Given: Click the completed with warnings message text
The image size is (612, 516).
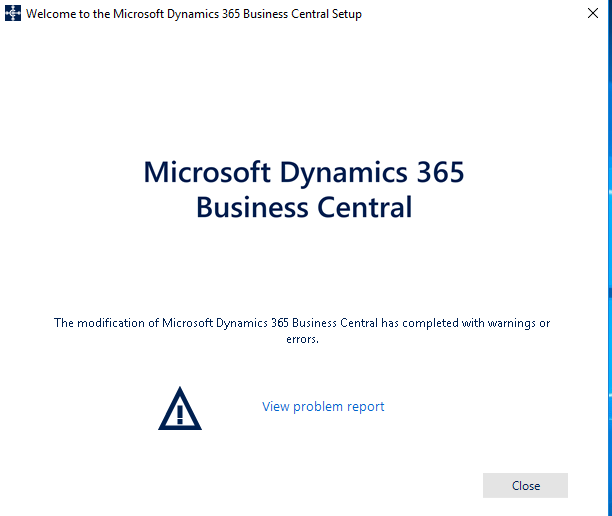Looking at the screenshot, I should [302, 331].
